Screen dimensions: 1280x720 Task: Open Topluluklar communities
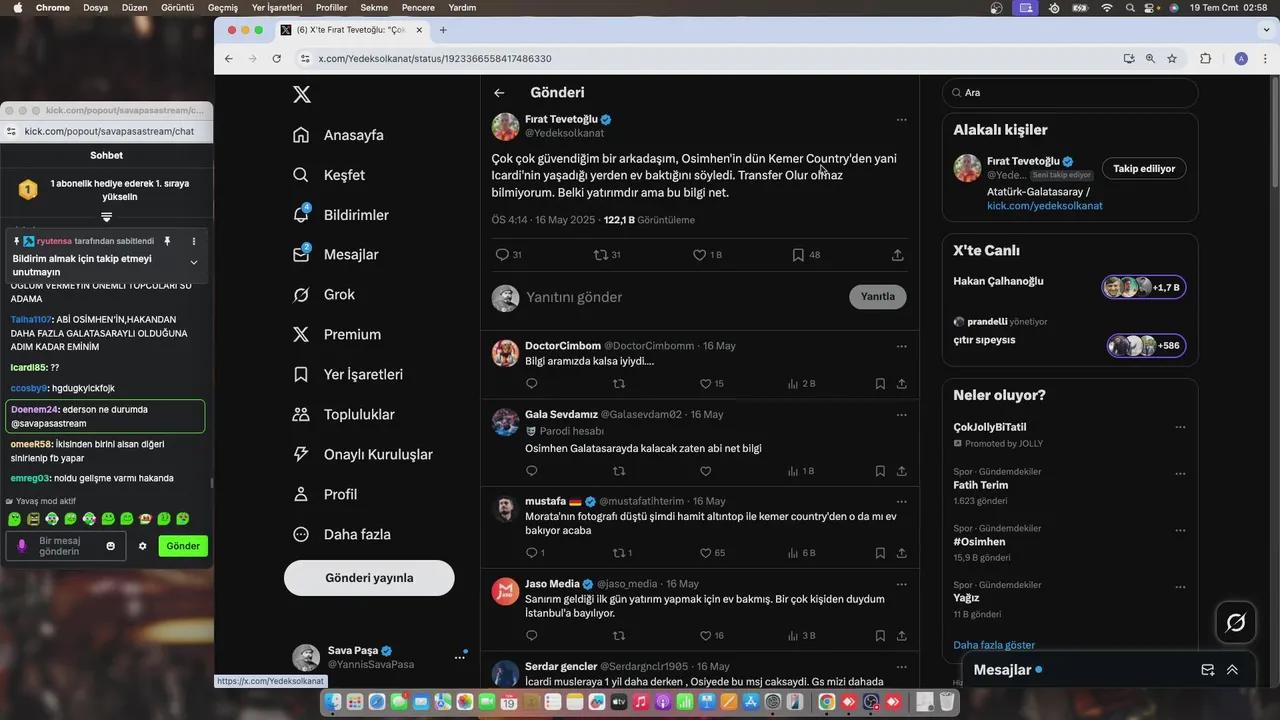tap(343, 415)
